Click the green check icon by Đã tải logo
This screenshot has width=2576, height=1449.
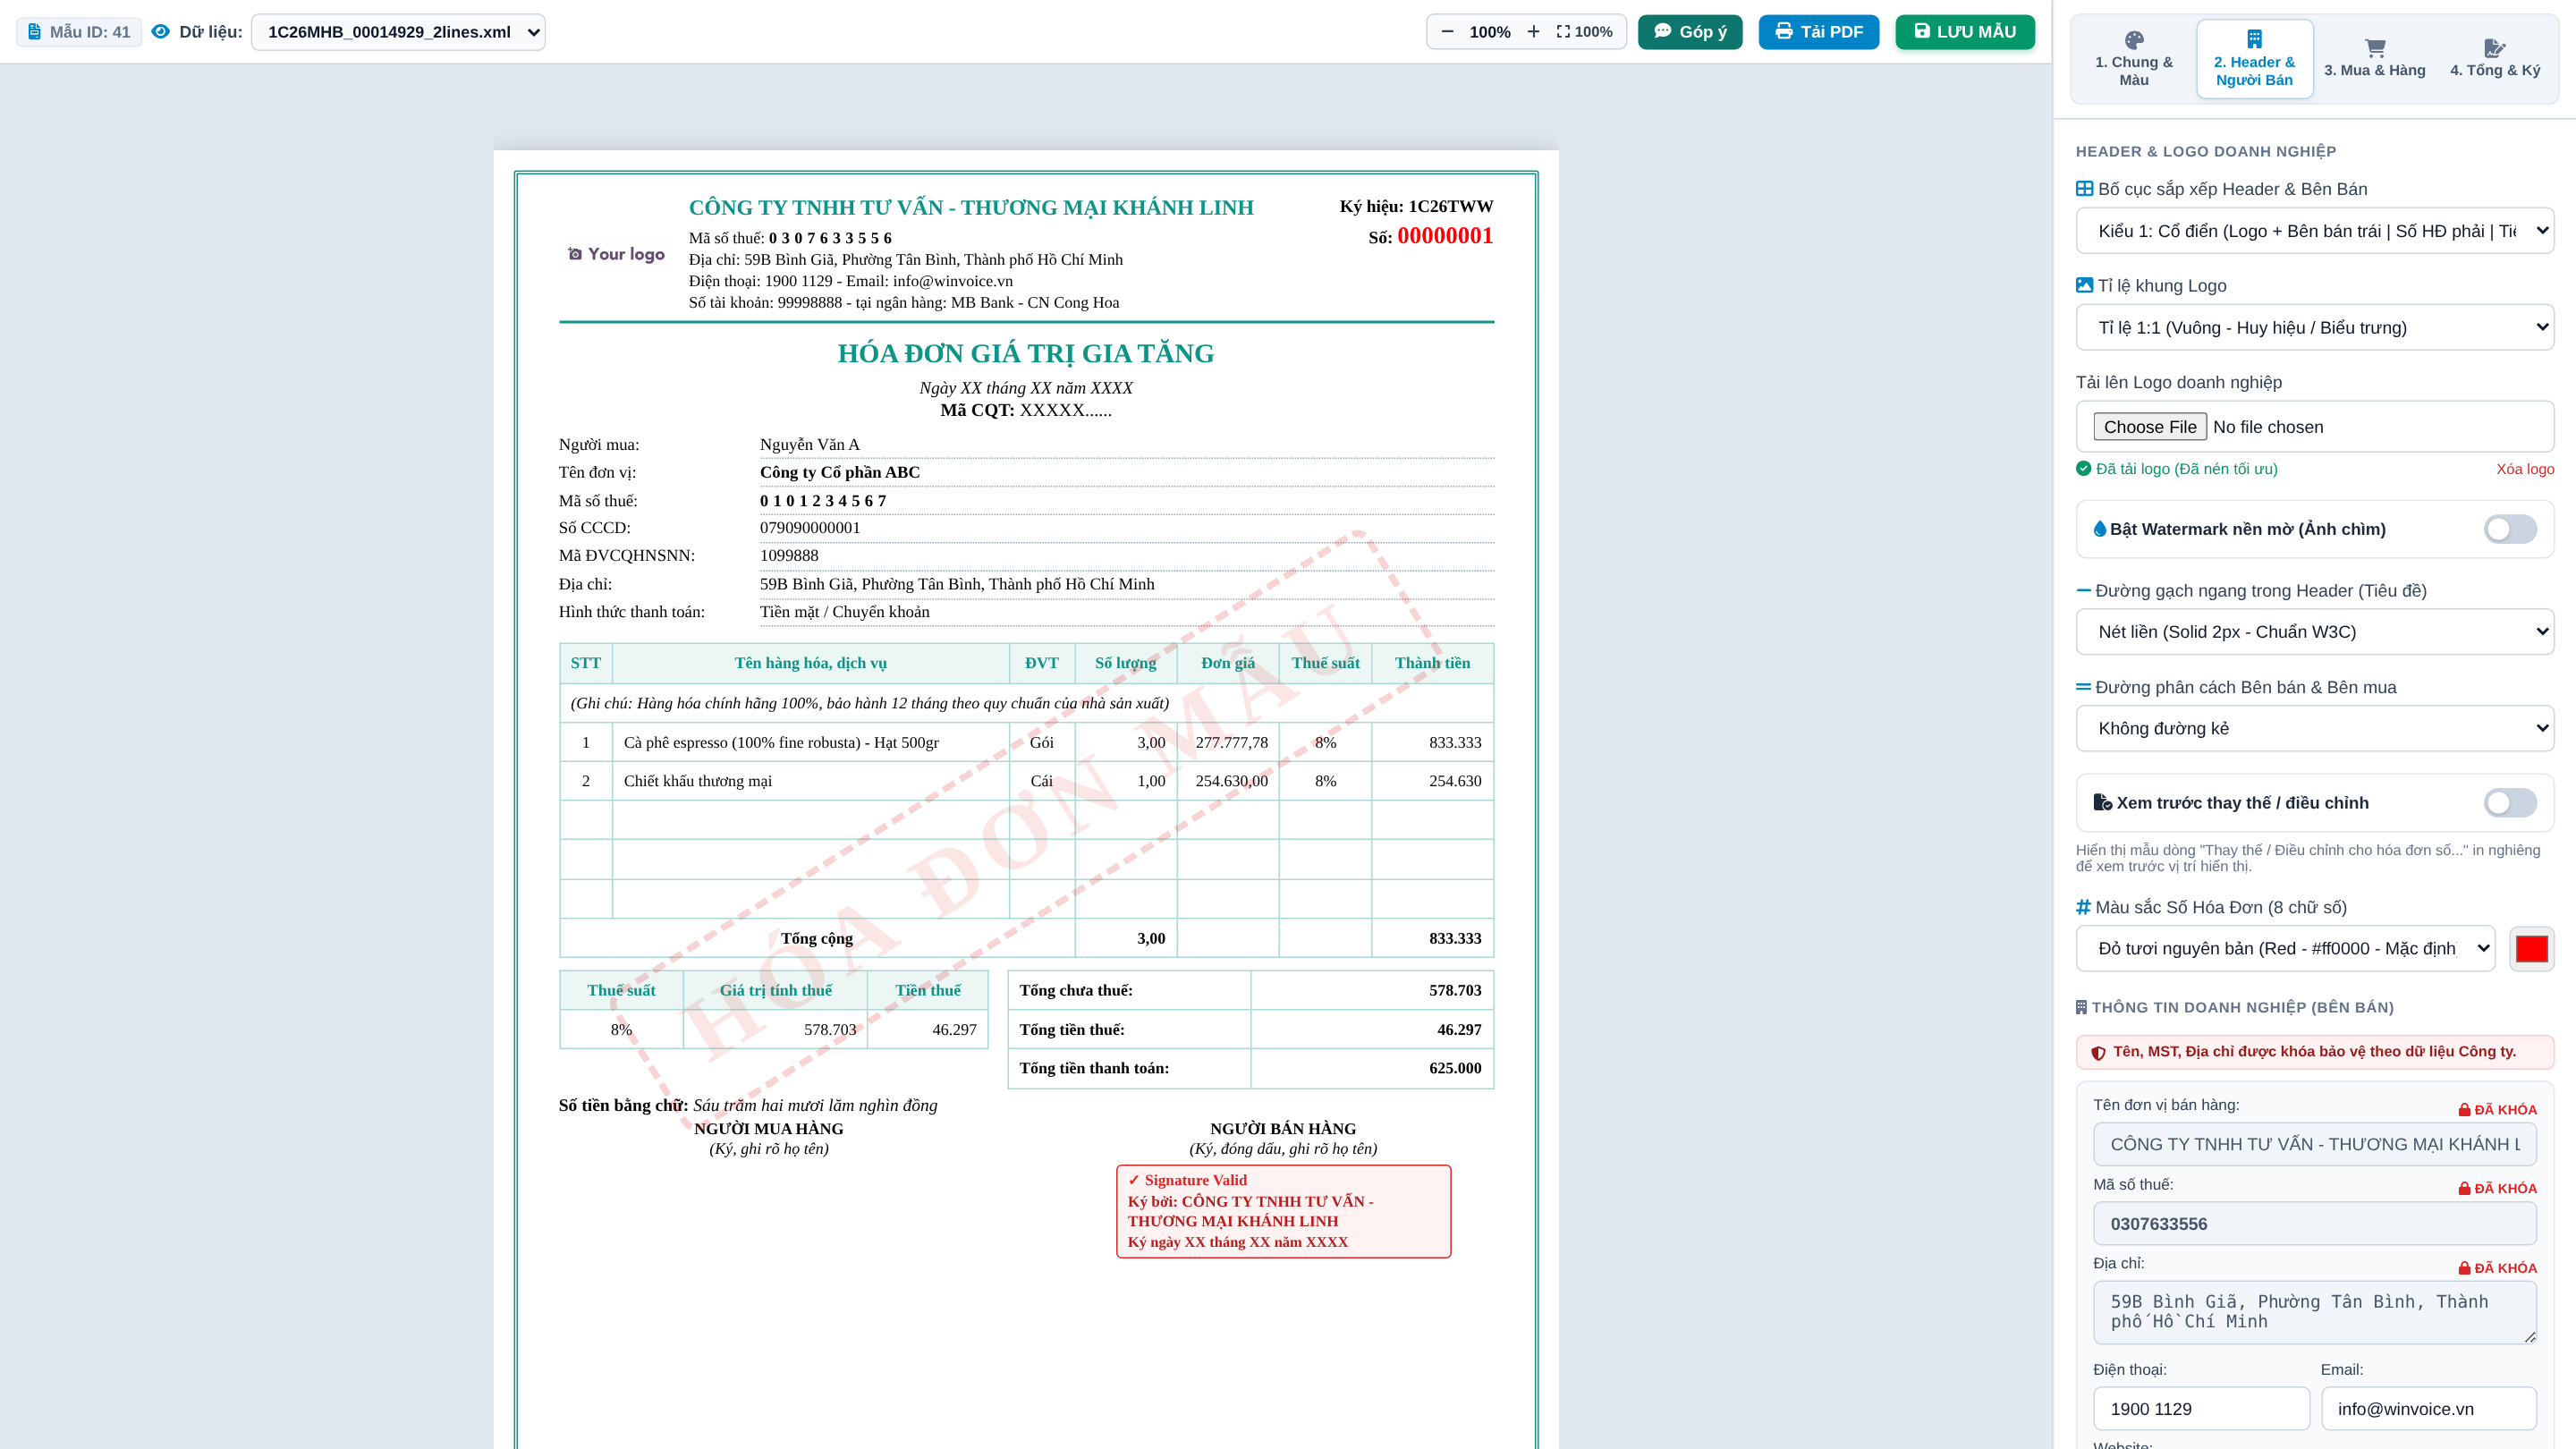pos(2084,468)
